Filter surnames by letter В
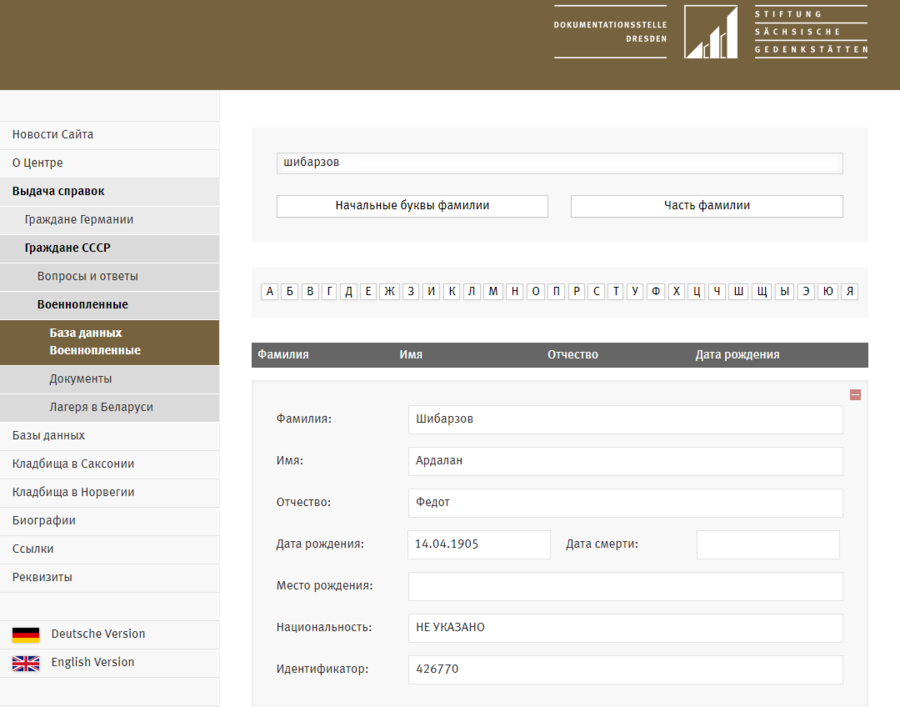This screenshot has height=707, width=900. 310,292
